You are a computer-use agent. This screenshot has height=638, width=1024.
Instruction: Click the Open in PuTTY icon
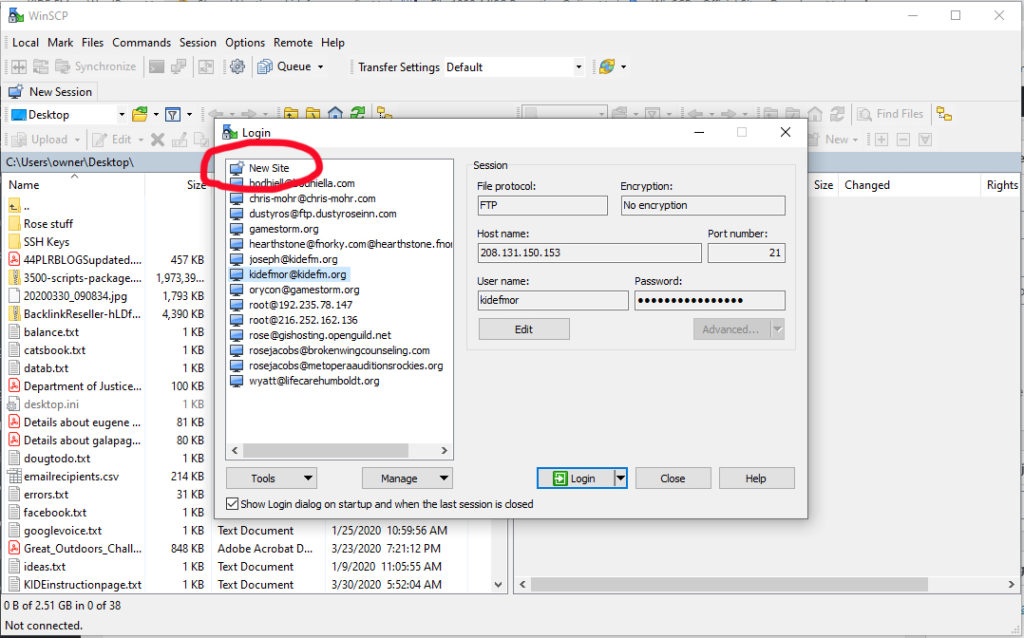tap(178, 67)
